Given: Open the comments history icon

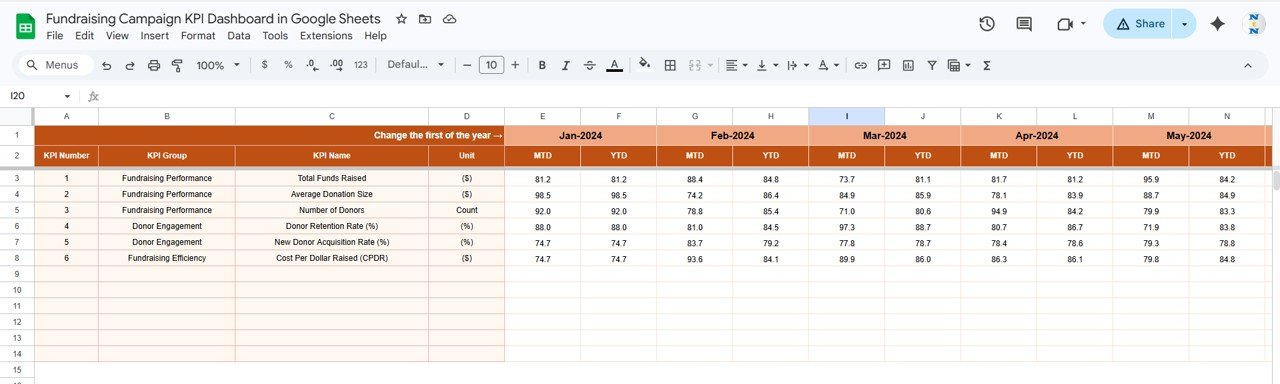Looking at the screenshot, I should click(1024, 24).
